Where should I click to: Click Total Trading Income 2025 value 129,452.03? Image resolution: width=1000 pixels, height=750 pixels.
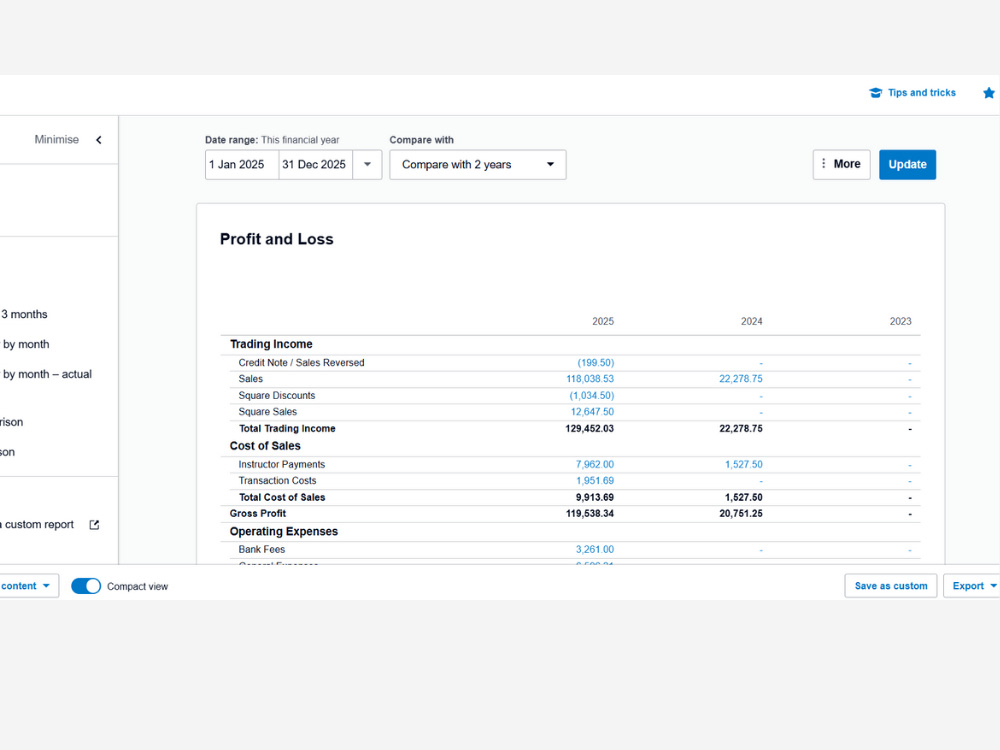[x=589, y=429]
